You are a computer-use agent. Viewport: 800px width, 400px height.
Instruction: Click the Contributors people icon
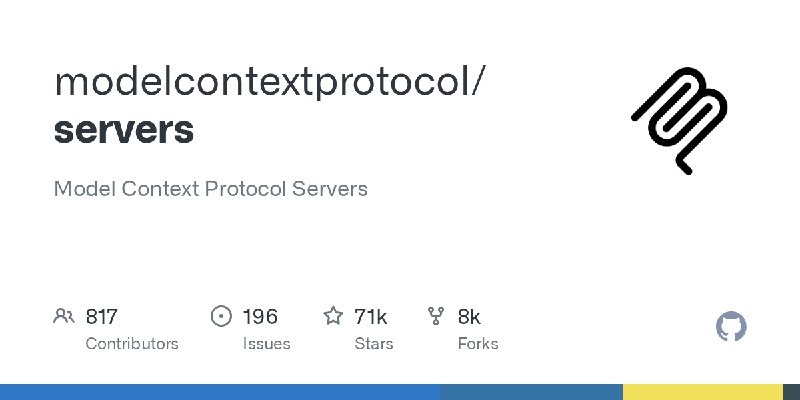tap(64, 316)
